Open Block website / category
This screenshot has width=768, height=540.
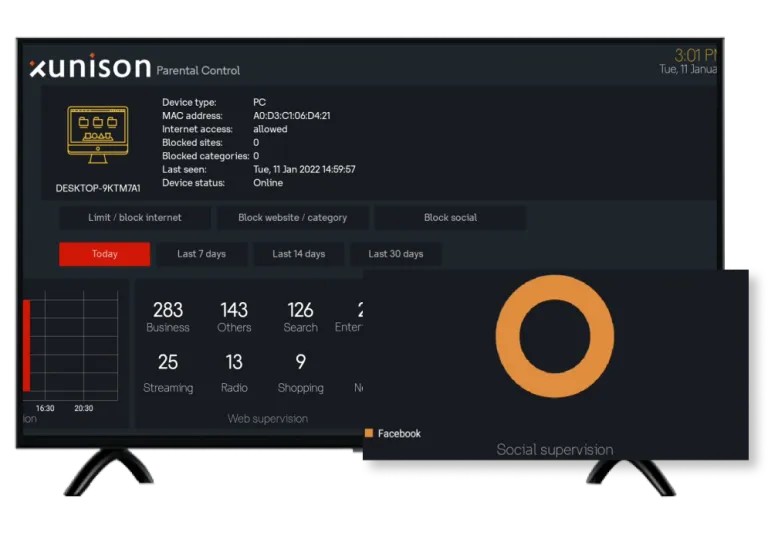point(292,218)
